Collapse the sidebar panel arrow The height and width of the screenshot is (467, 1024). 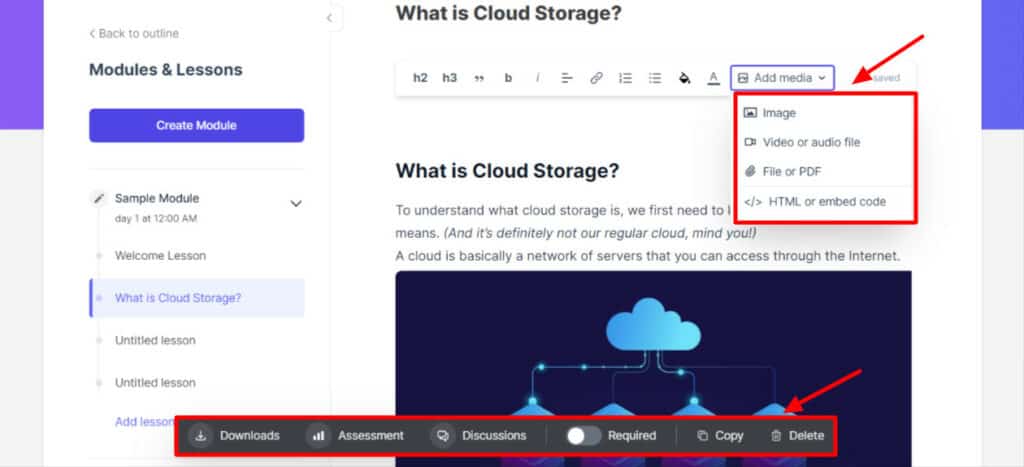329,18
